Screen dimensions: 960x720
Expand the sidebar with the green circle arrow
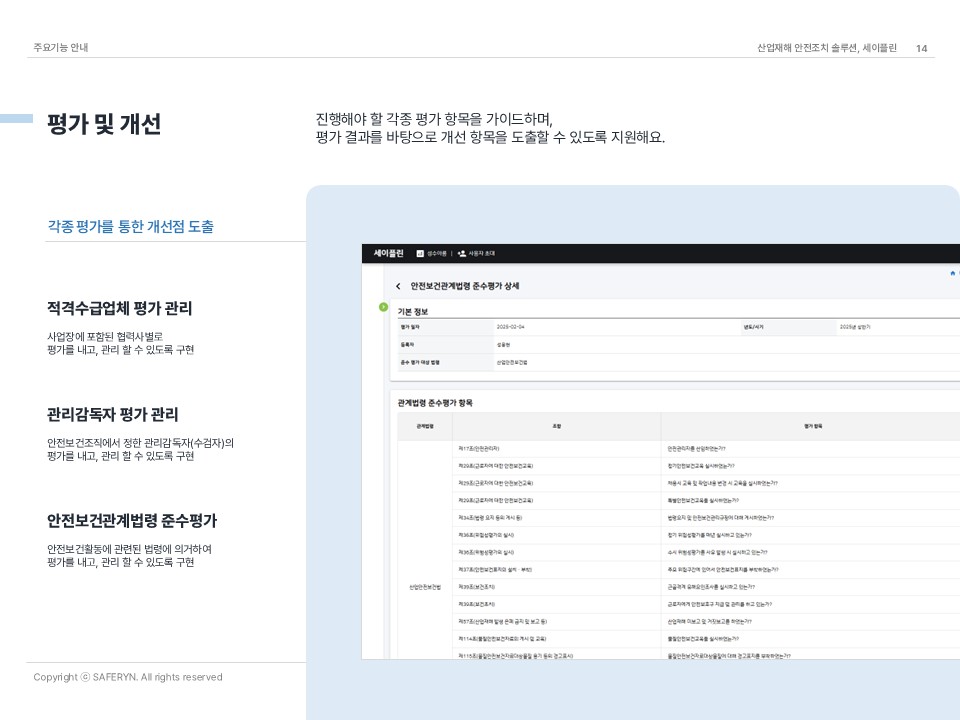(x=383, y=307)
